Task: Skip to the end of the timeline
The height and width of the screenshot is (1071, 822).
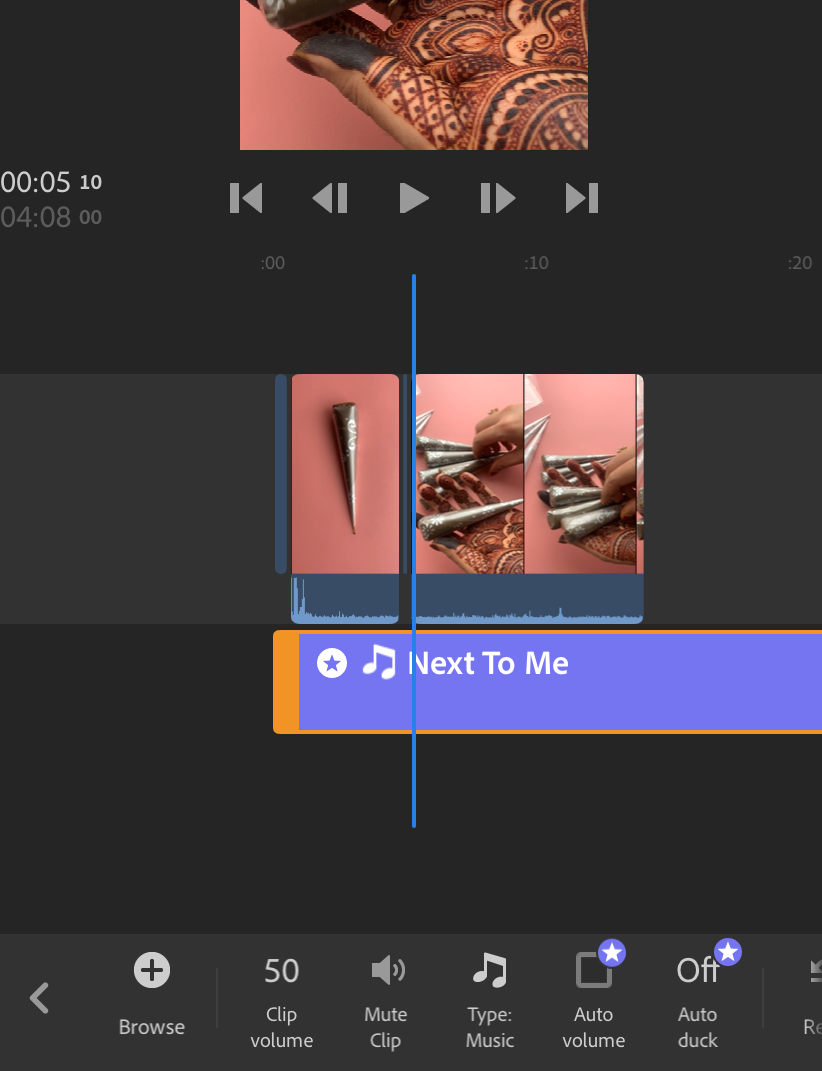Action: click(x=581, y=198)
